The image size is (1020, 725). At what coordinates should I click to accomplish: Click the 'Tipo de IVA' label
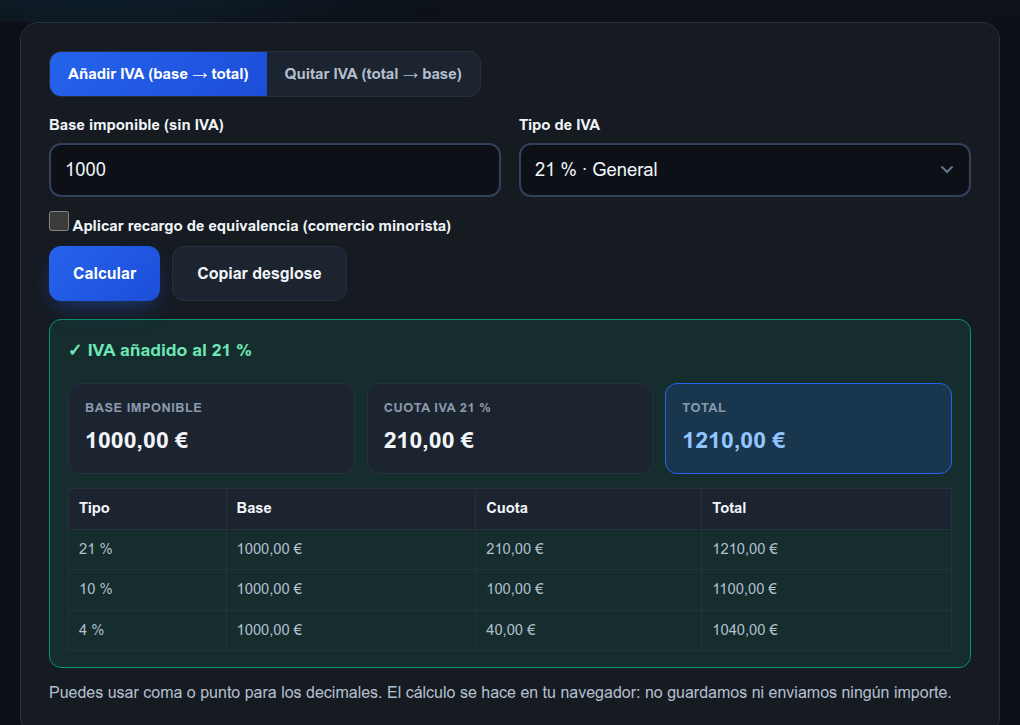click(x=559, y=125)
